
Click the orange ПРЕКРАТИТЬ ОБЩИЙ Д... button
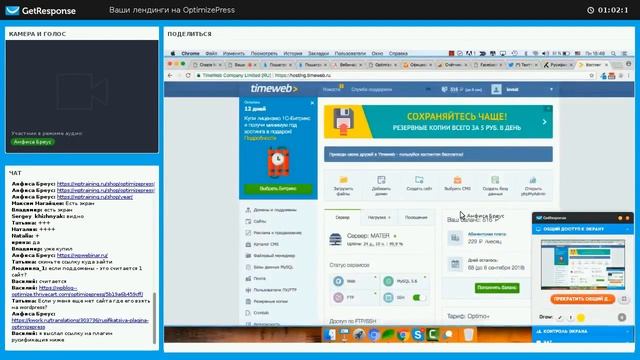coord(582,299)
